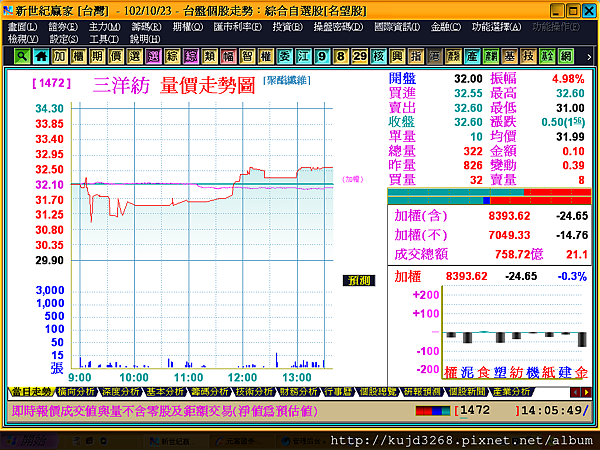Click the 加權(含) index value 8393.62
The image size is (600, 450).
click(509, 216)
